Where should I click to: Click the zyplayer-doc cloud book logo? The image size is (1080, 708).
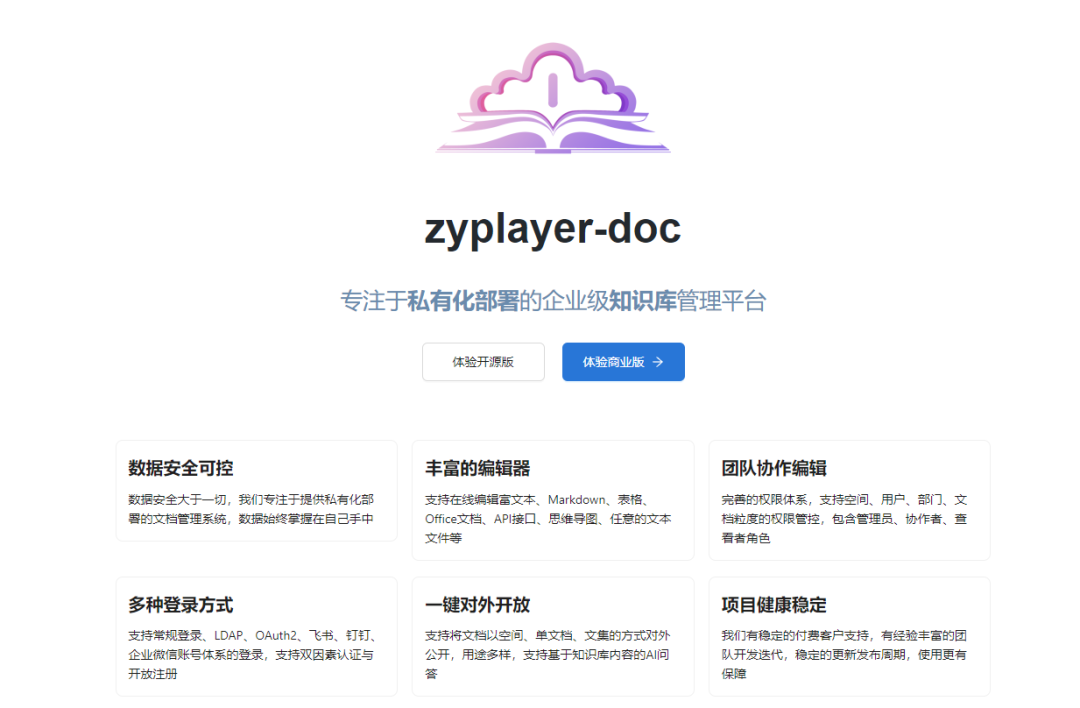coord(551,100)
